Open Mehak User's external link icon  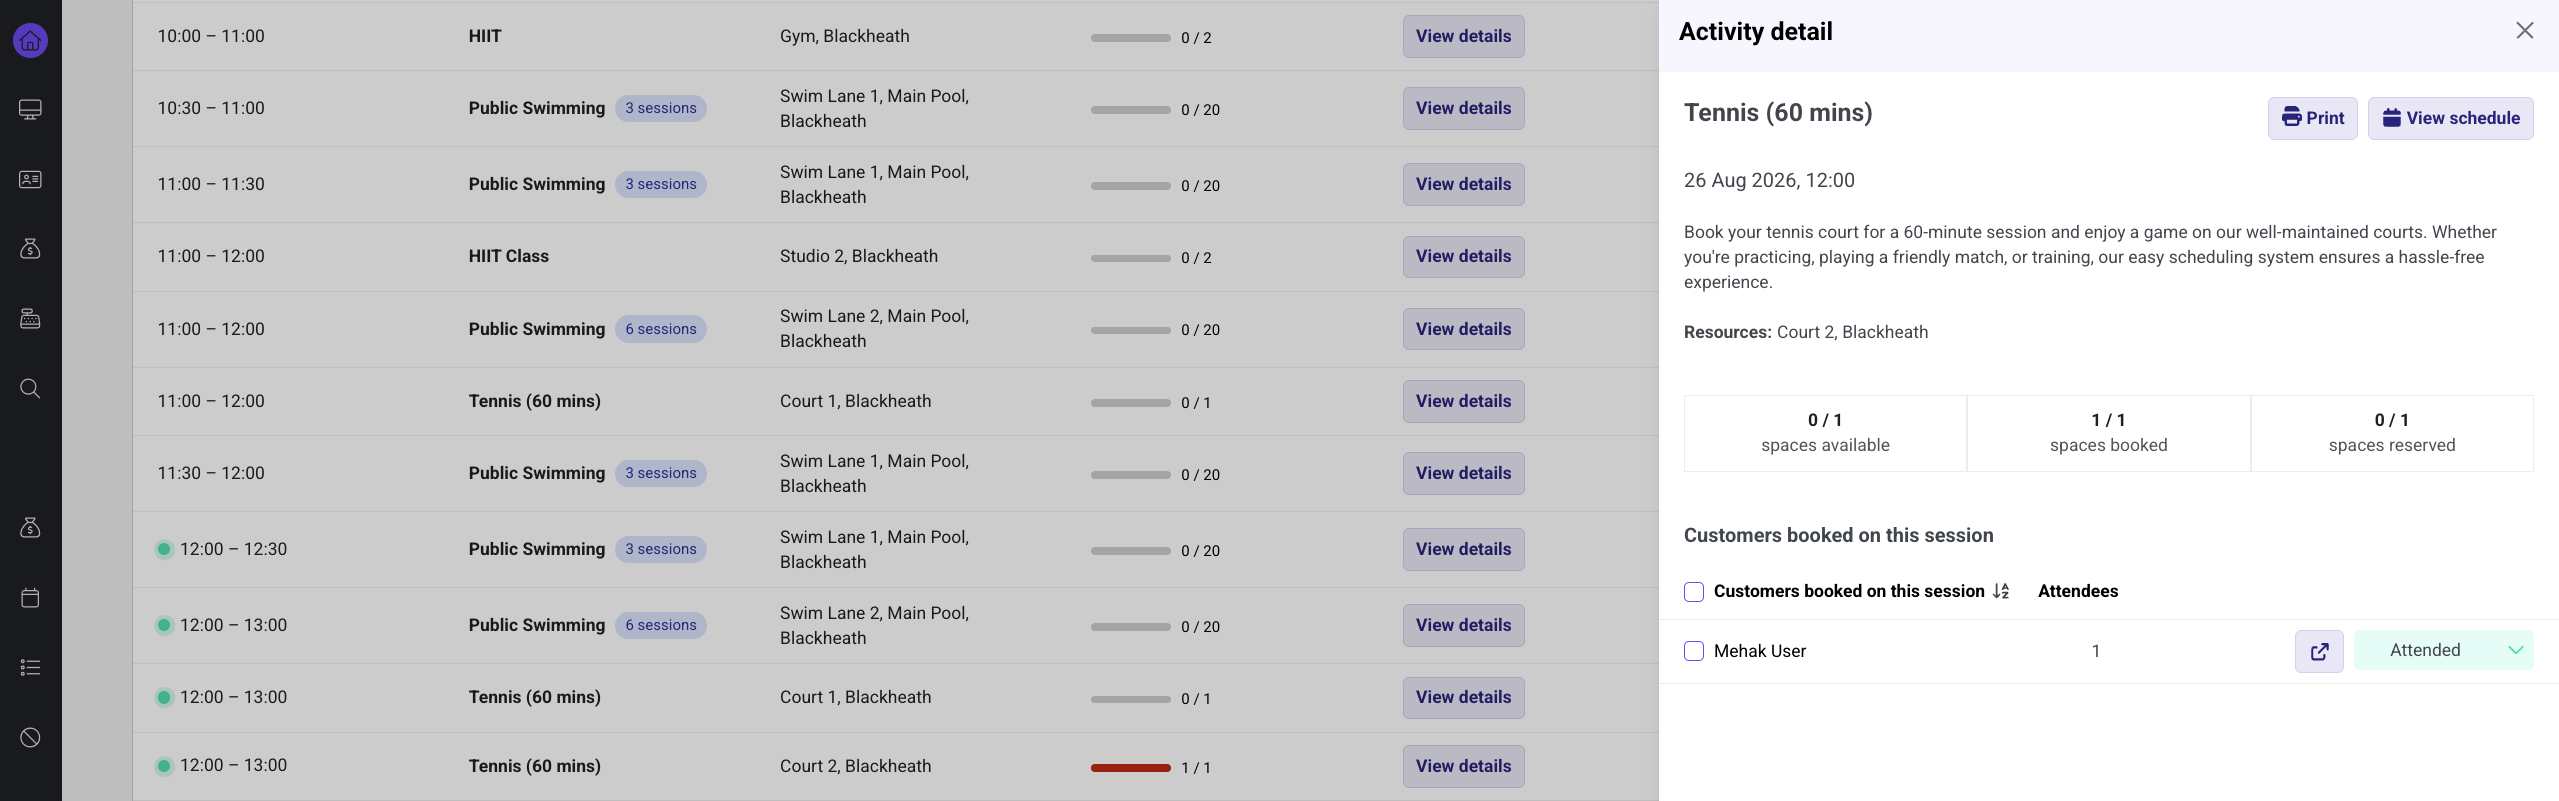coord(2319,652)
